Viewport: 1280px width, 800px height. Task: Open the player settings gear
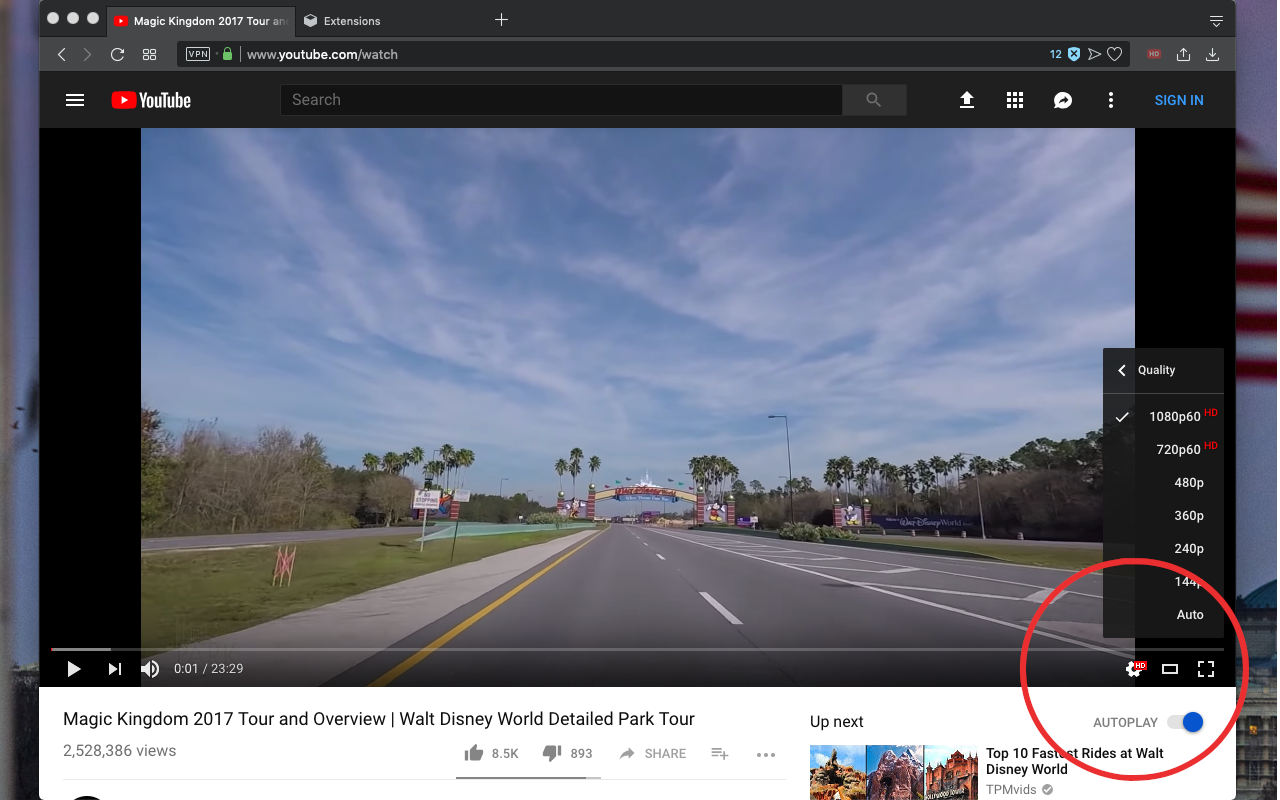(x=1134, y=669)
